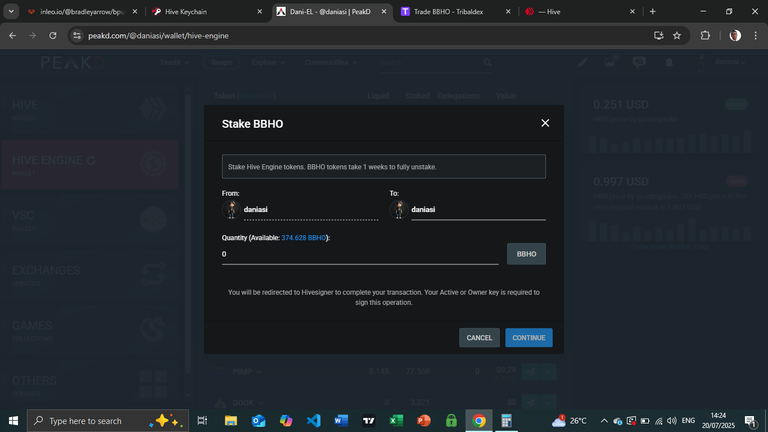
Task: Open Outlook from the taskbar
Action: coord(259,420)
